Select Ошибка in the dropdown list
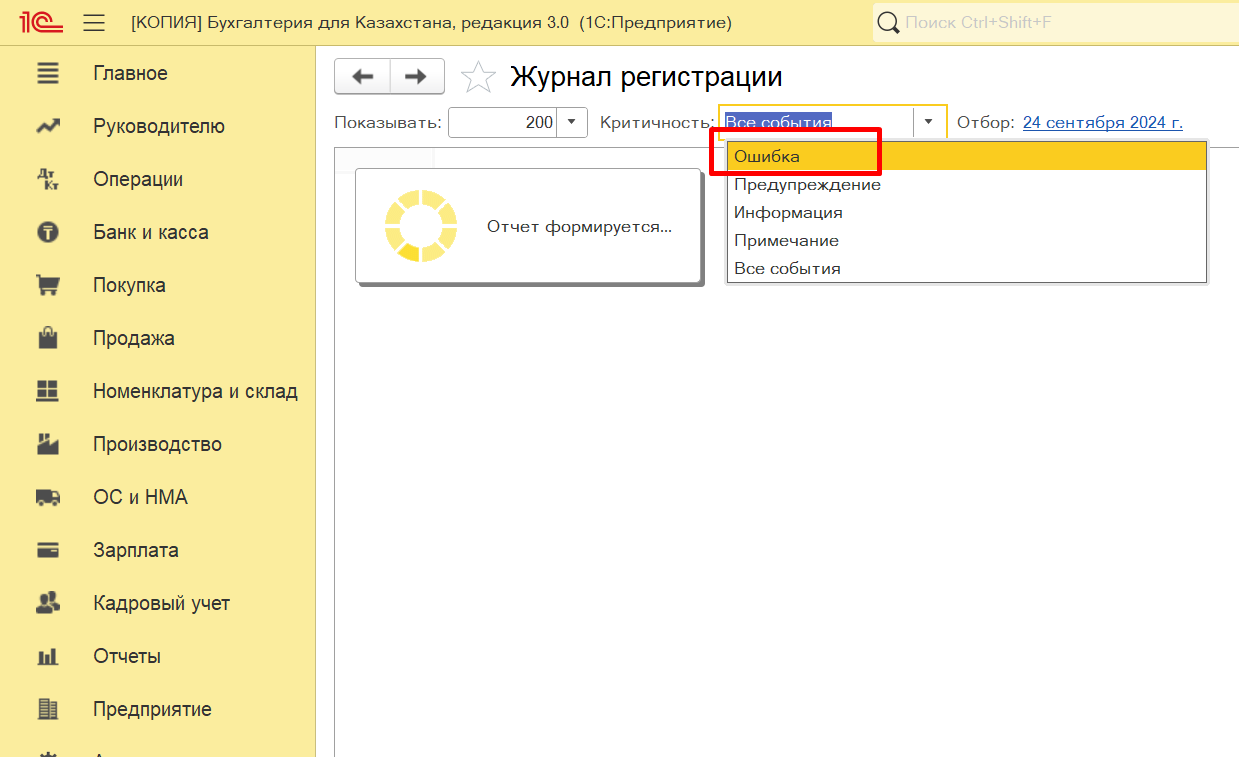 [967, 156]
